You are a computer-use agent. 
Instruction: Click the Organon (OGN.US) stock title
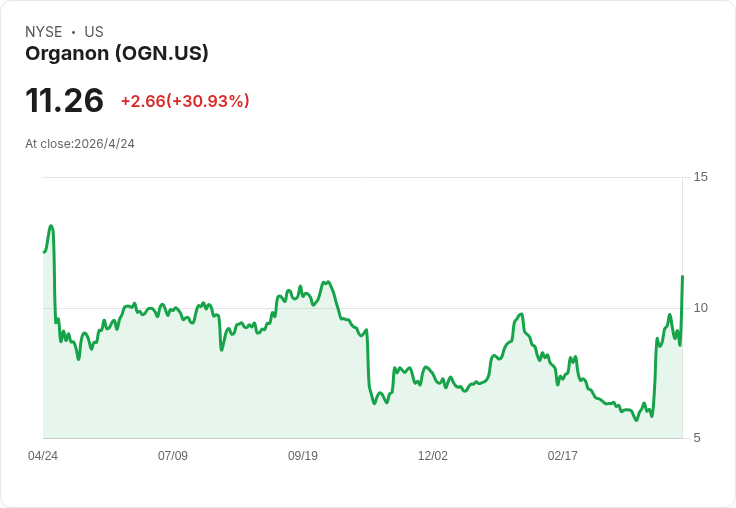(x=117, y=54)
